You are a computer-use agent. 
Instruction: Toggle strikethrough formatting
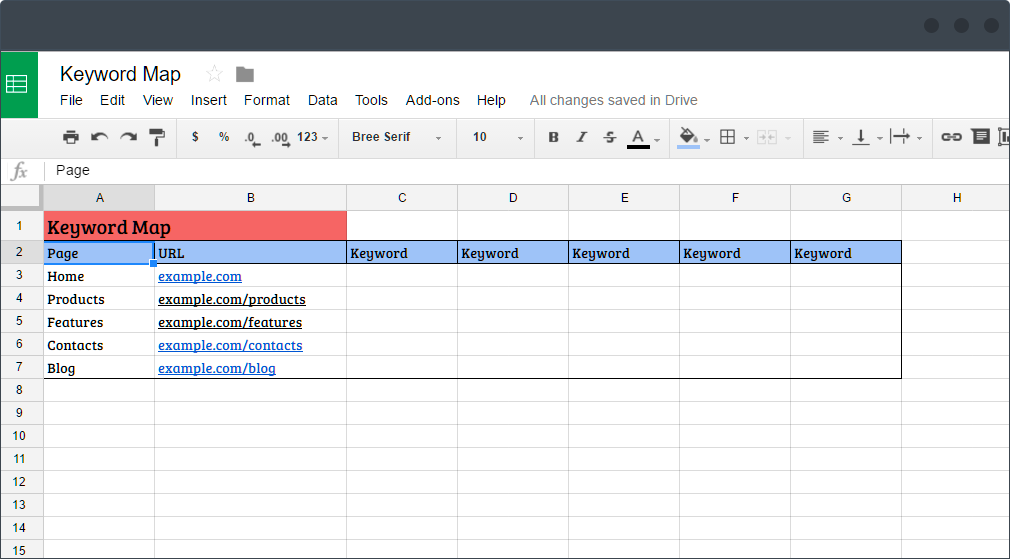tap(610, 137)
